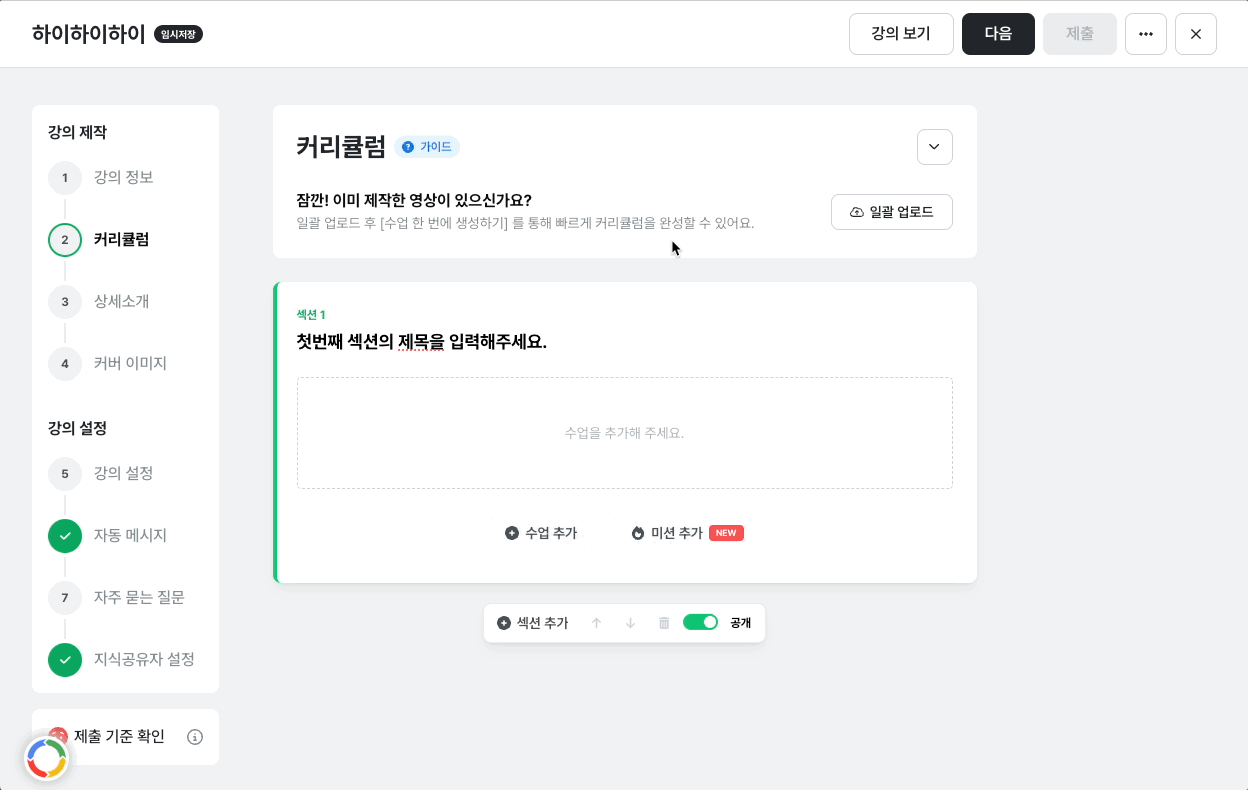The width and height of the screenshot is (1248, 790).
Task: Click the 자동 메시지 green check icon
Action: point(65,536)
